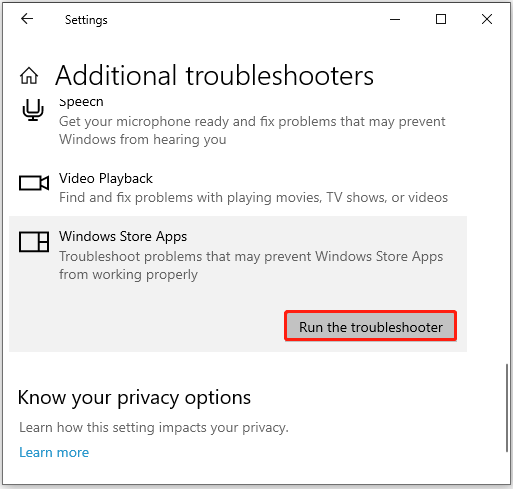Select Video Playback description about playing movies

point(253,197)
